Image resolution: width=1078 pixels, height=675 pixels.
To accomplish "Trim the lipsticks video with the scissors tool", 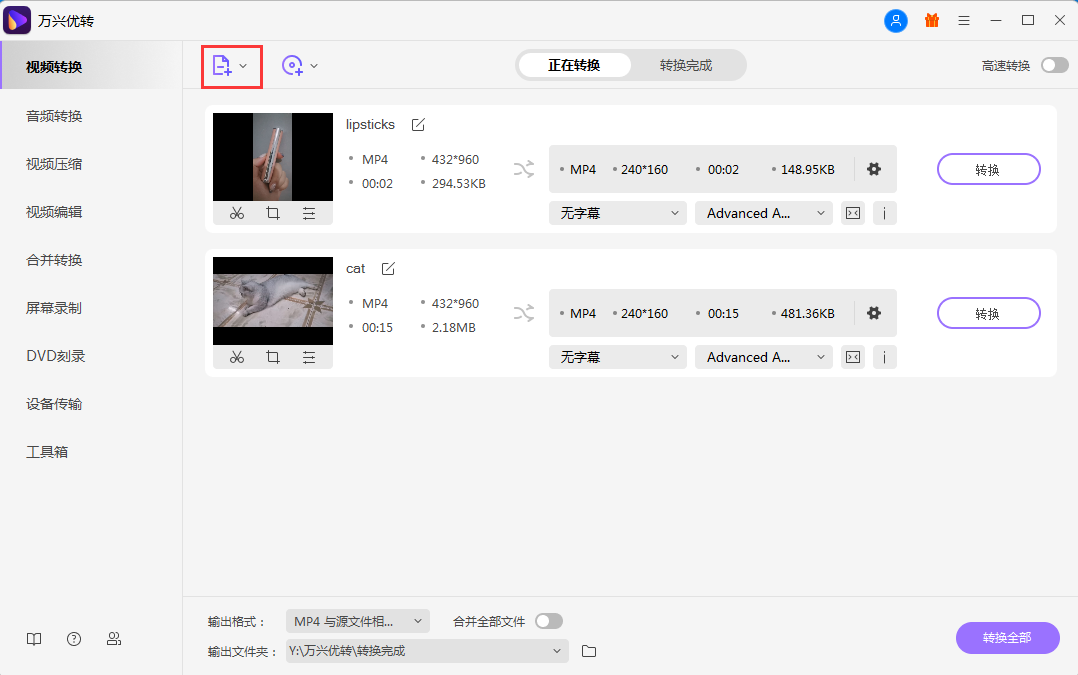I will tap(237, 213).
